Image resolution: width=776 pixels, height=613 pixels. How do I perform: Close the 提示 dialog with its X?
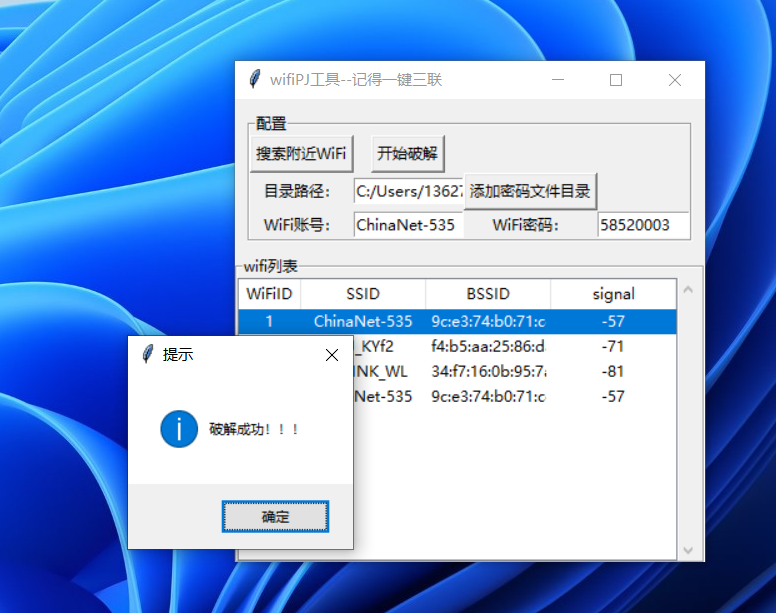(332, 355)
